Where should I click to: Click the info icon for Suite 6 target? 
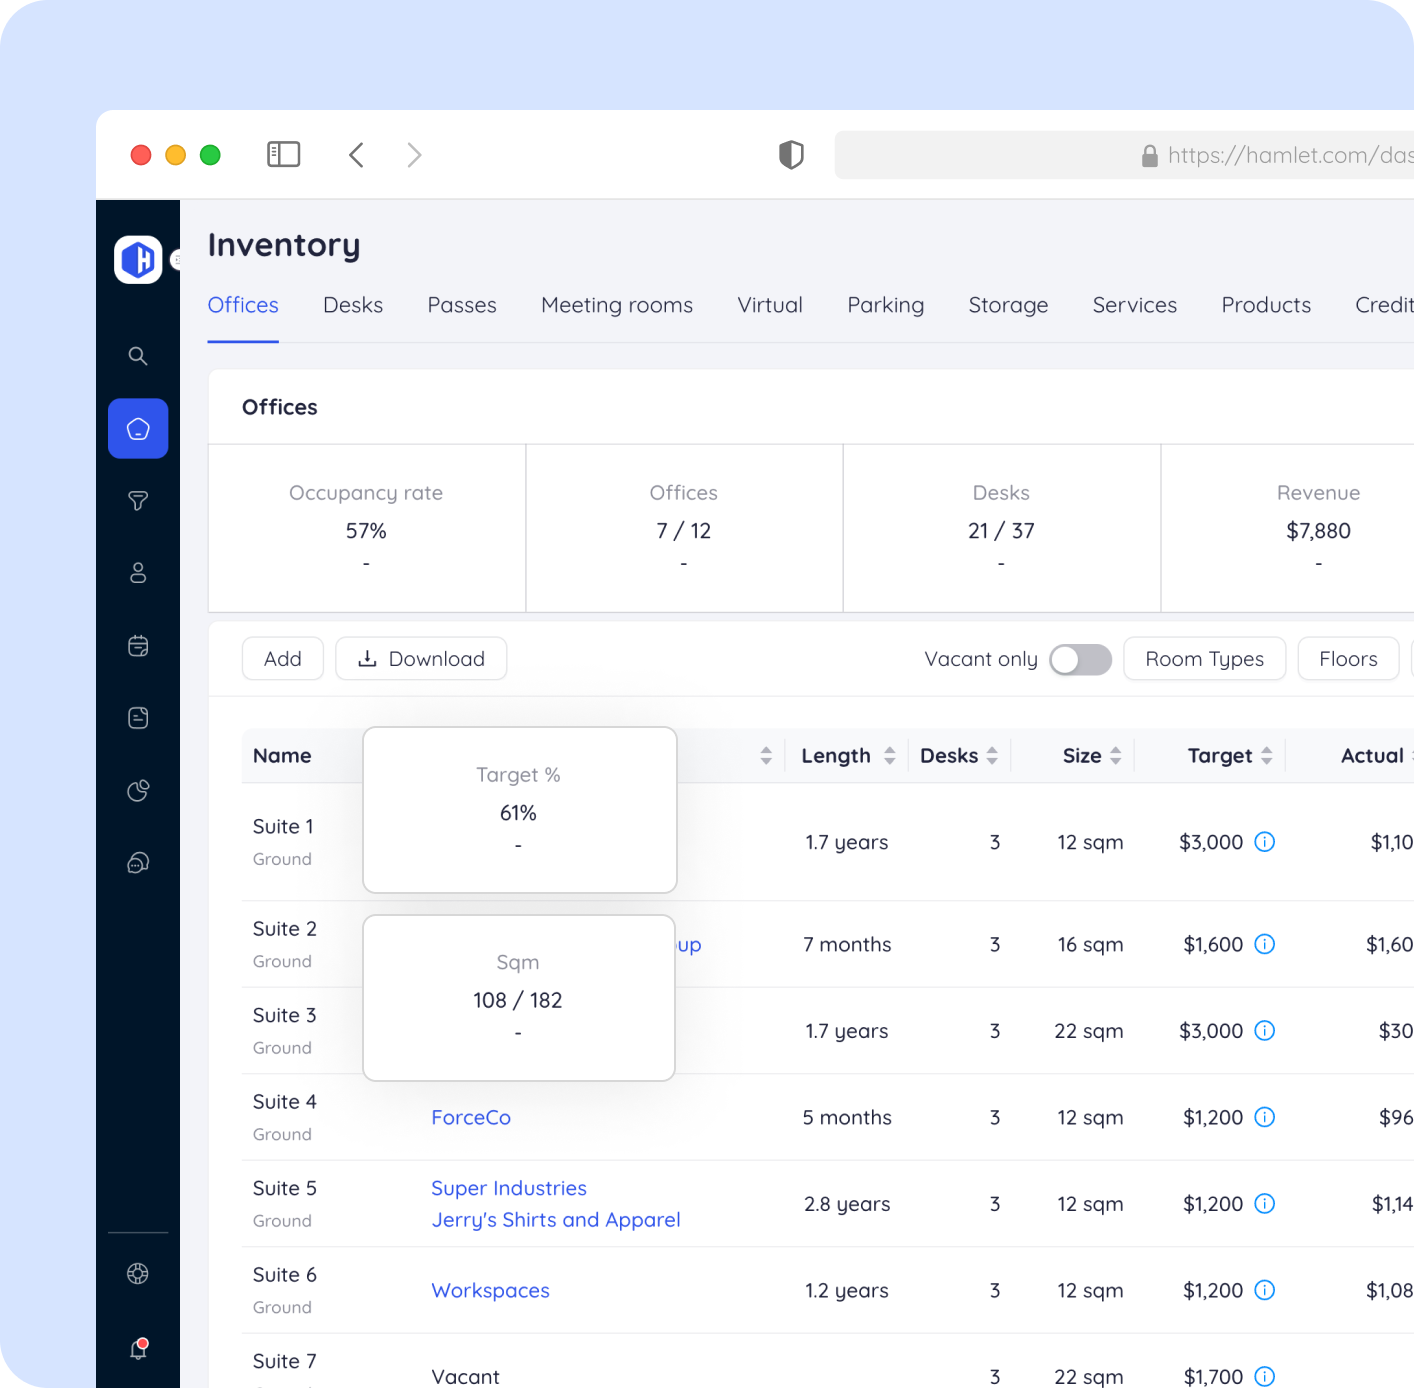pos(1265,1290)
